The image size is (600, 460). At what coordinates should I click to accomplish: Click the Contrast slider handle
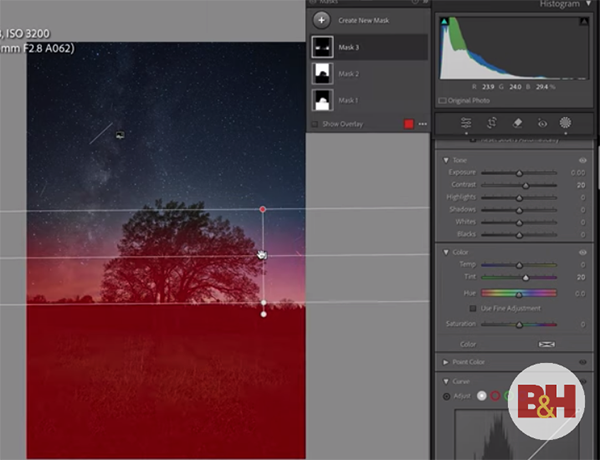click(526, 185)
